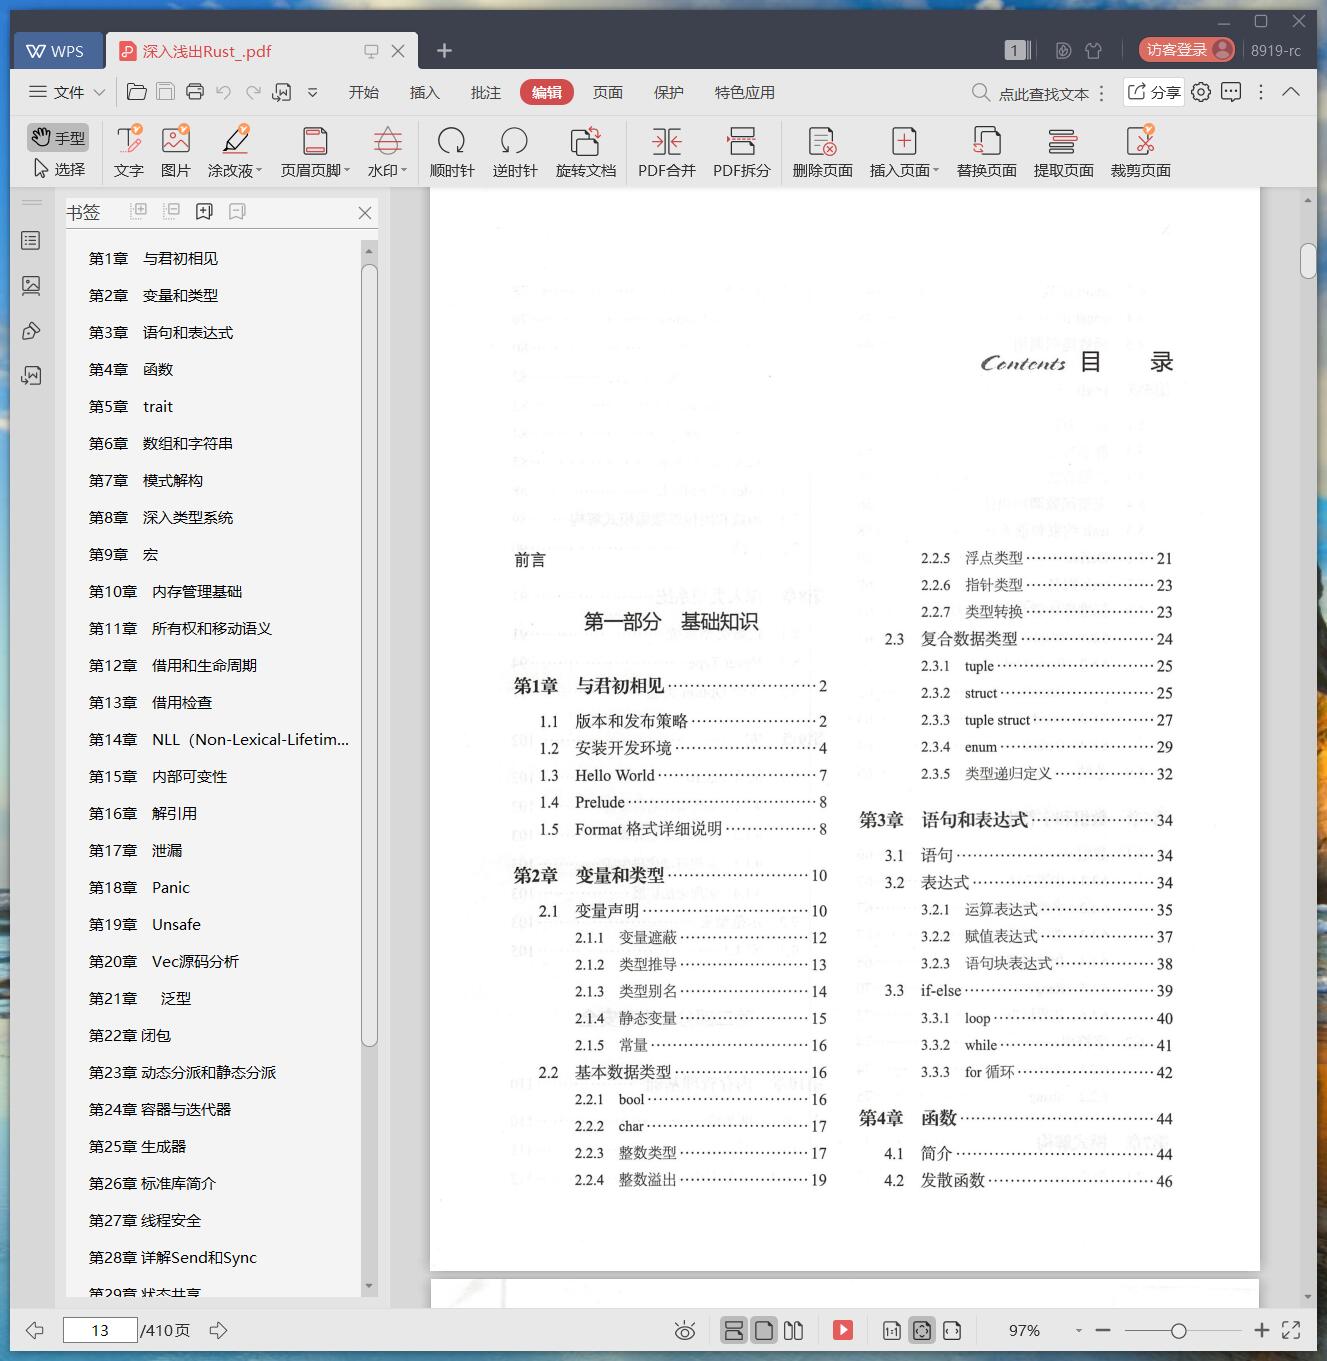This screenshot has height=1361, width=1327.
Task: Open the thumbnail panel sidebar icon
Action: click(31, 286)
